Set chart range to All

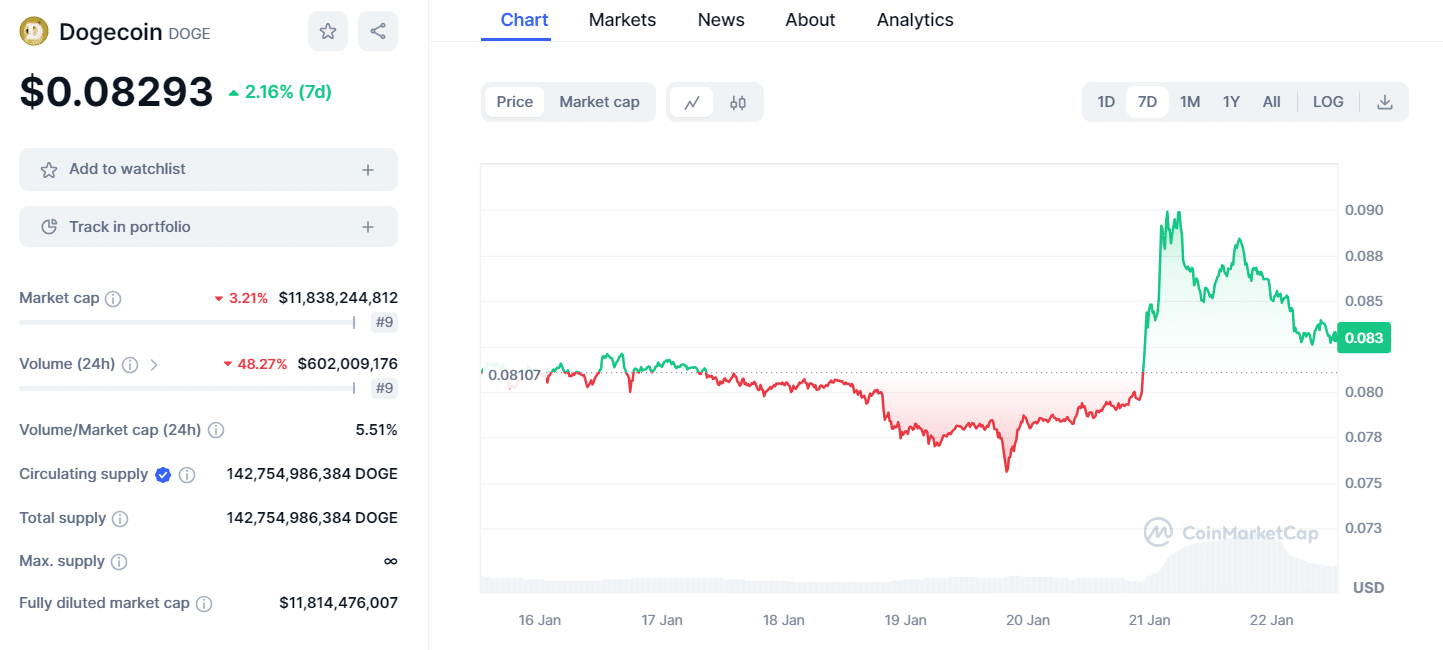click(x=1272, y=102)
